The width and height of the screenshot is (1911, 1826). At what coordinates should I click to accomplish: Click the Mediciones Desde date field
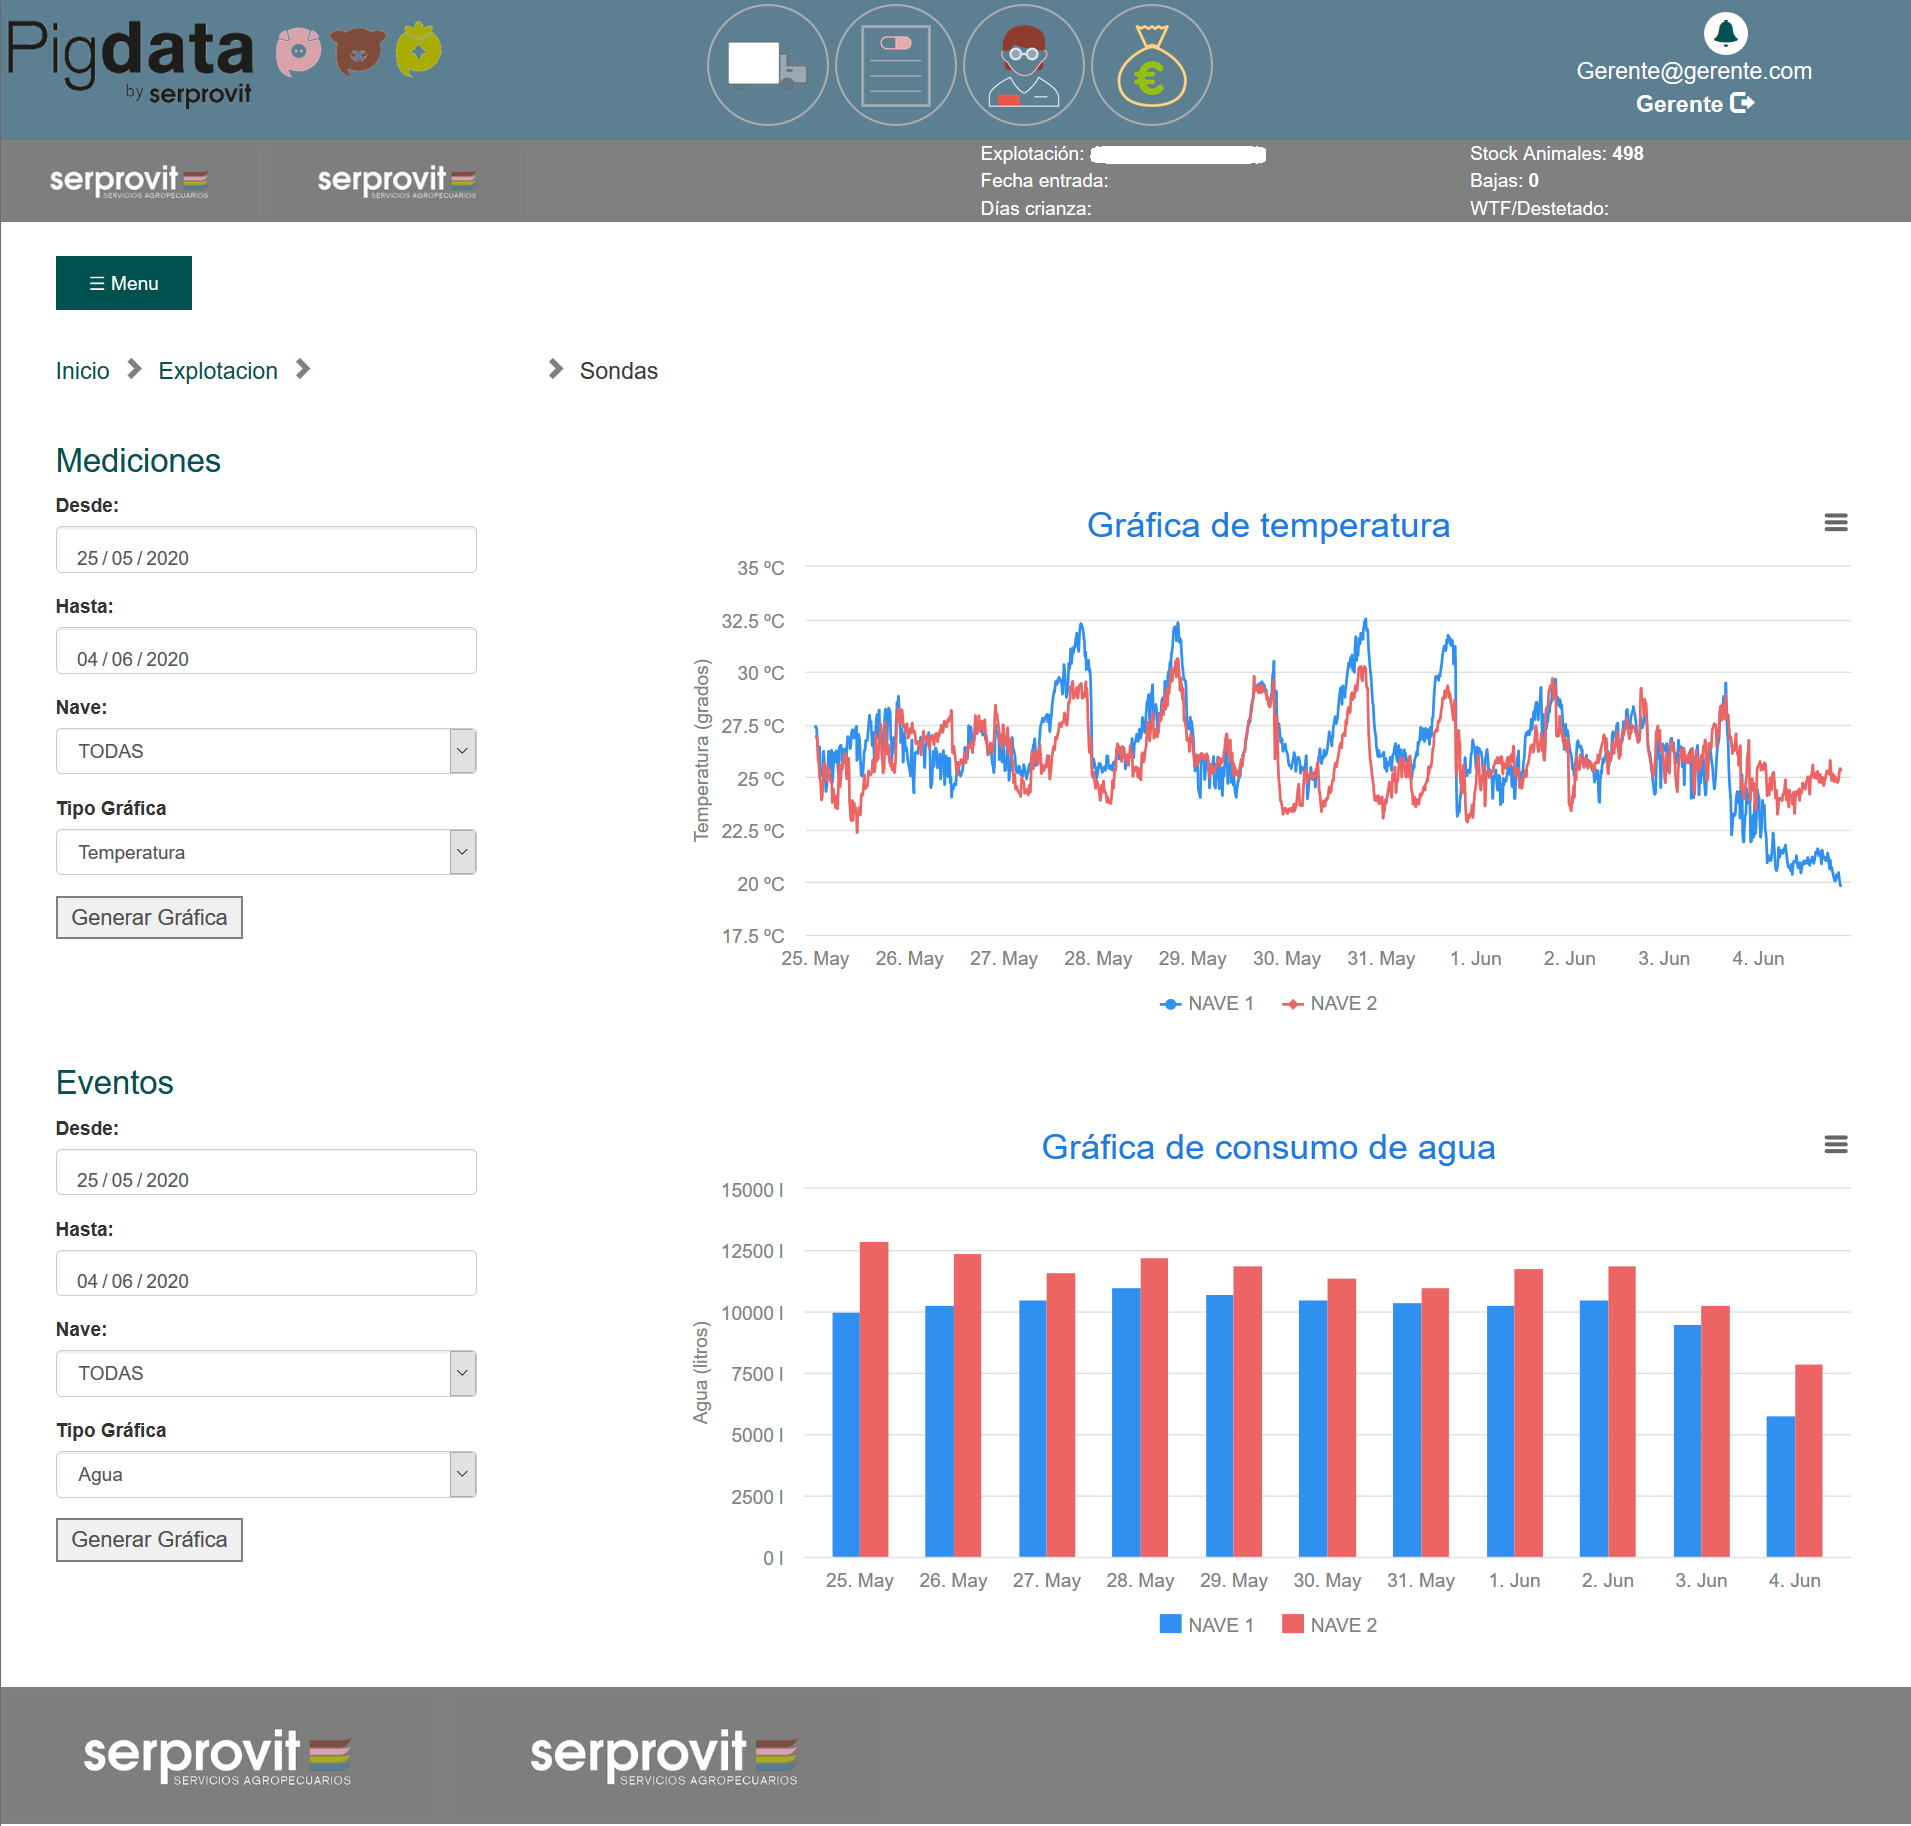coord(266,551)
